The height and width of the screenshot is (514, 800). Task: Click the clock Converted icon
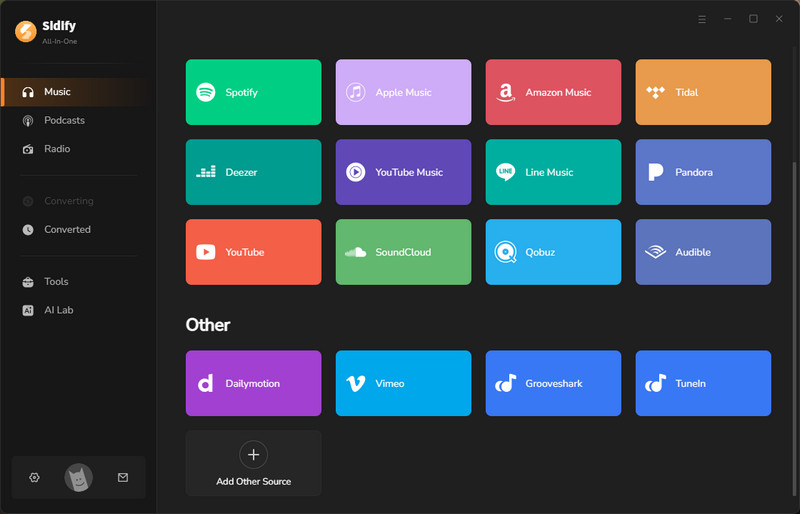coord(28,230)
